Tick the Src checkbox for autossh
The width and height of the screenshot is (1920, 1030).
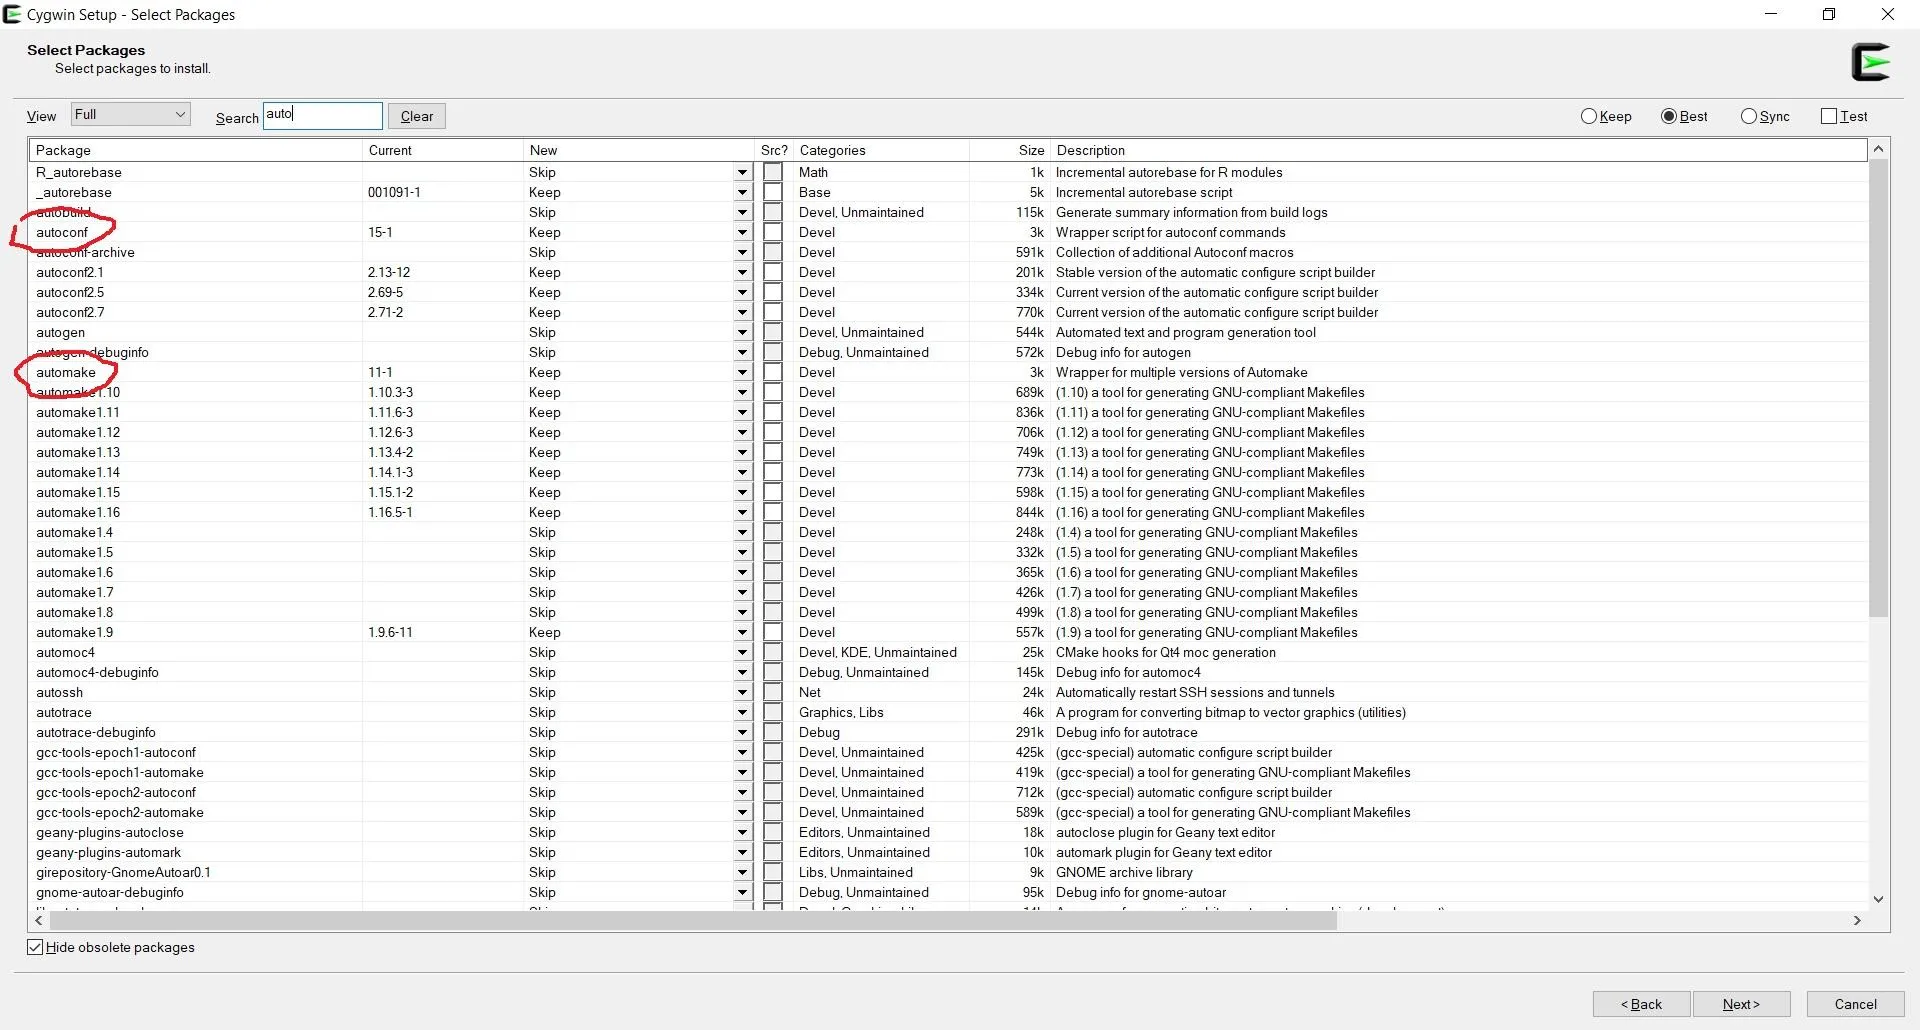[773, 692]
